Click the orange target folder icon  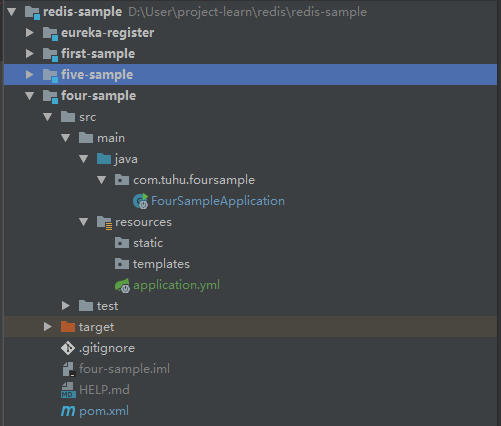(x=68, y=327)
